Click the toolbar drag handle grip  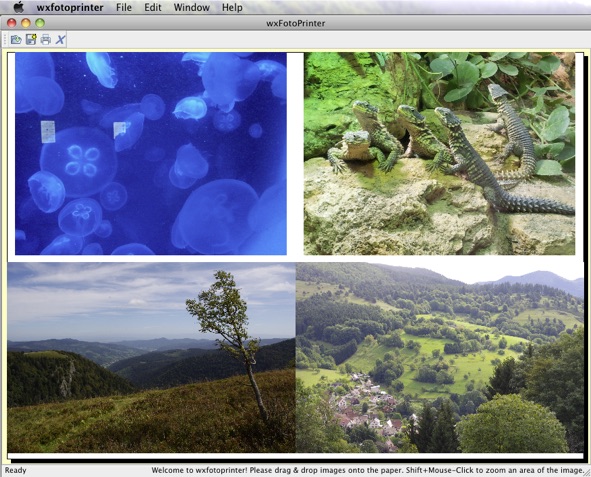coord(5,39)
